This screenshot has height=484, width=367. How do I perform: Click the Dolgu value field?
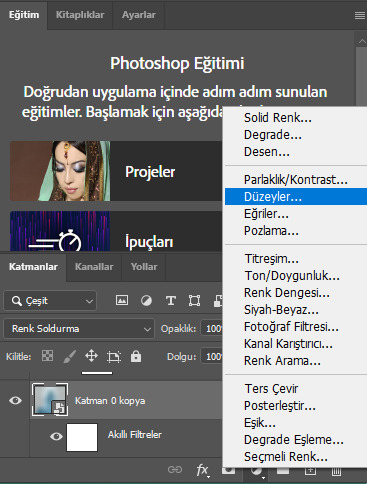(211, 357)
